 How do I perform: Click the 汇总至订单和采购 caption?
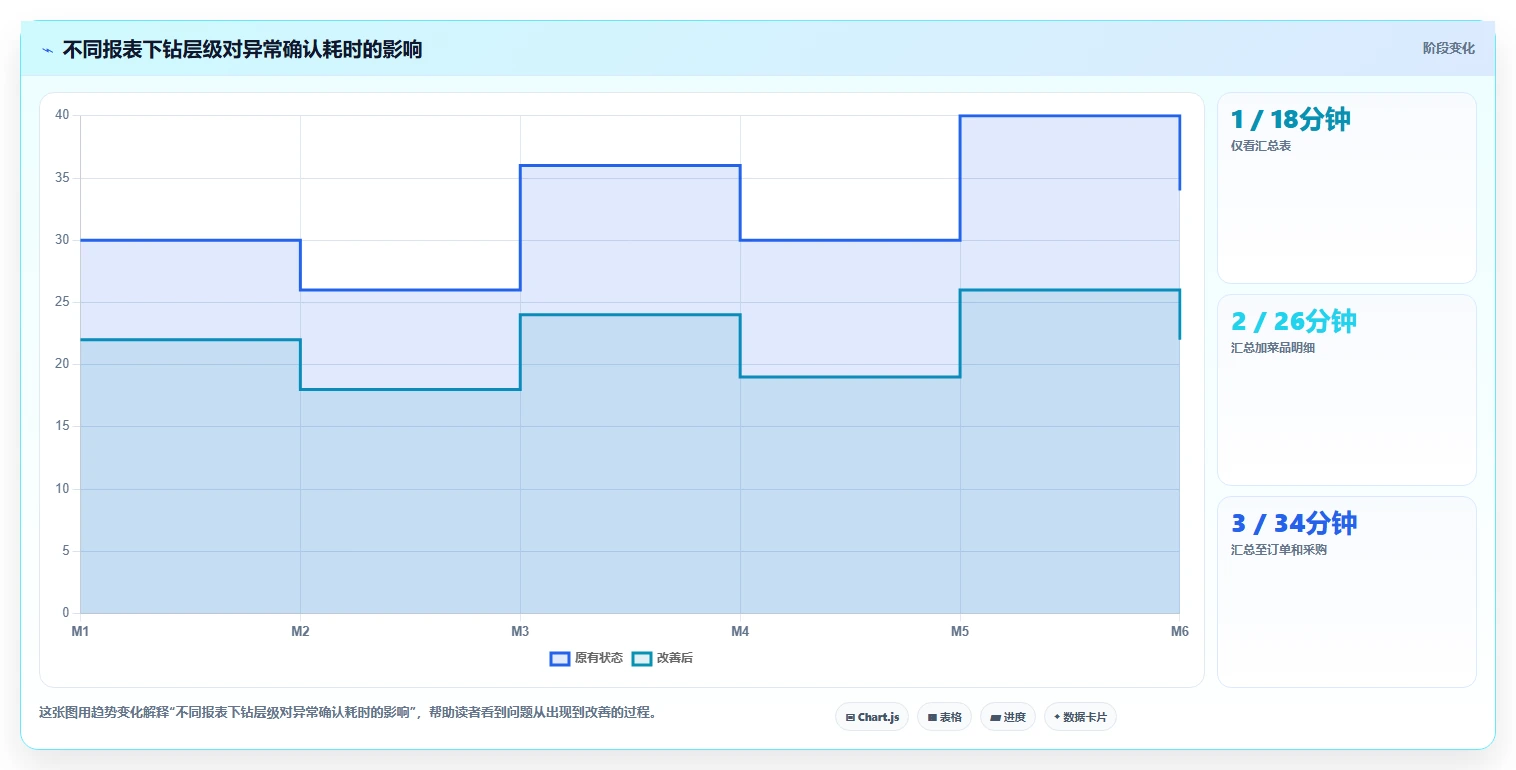click(1279, 550)
